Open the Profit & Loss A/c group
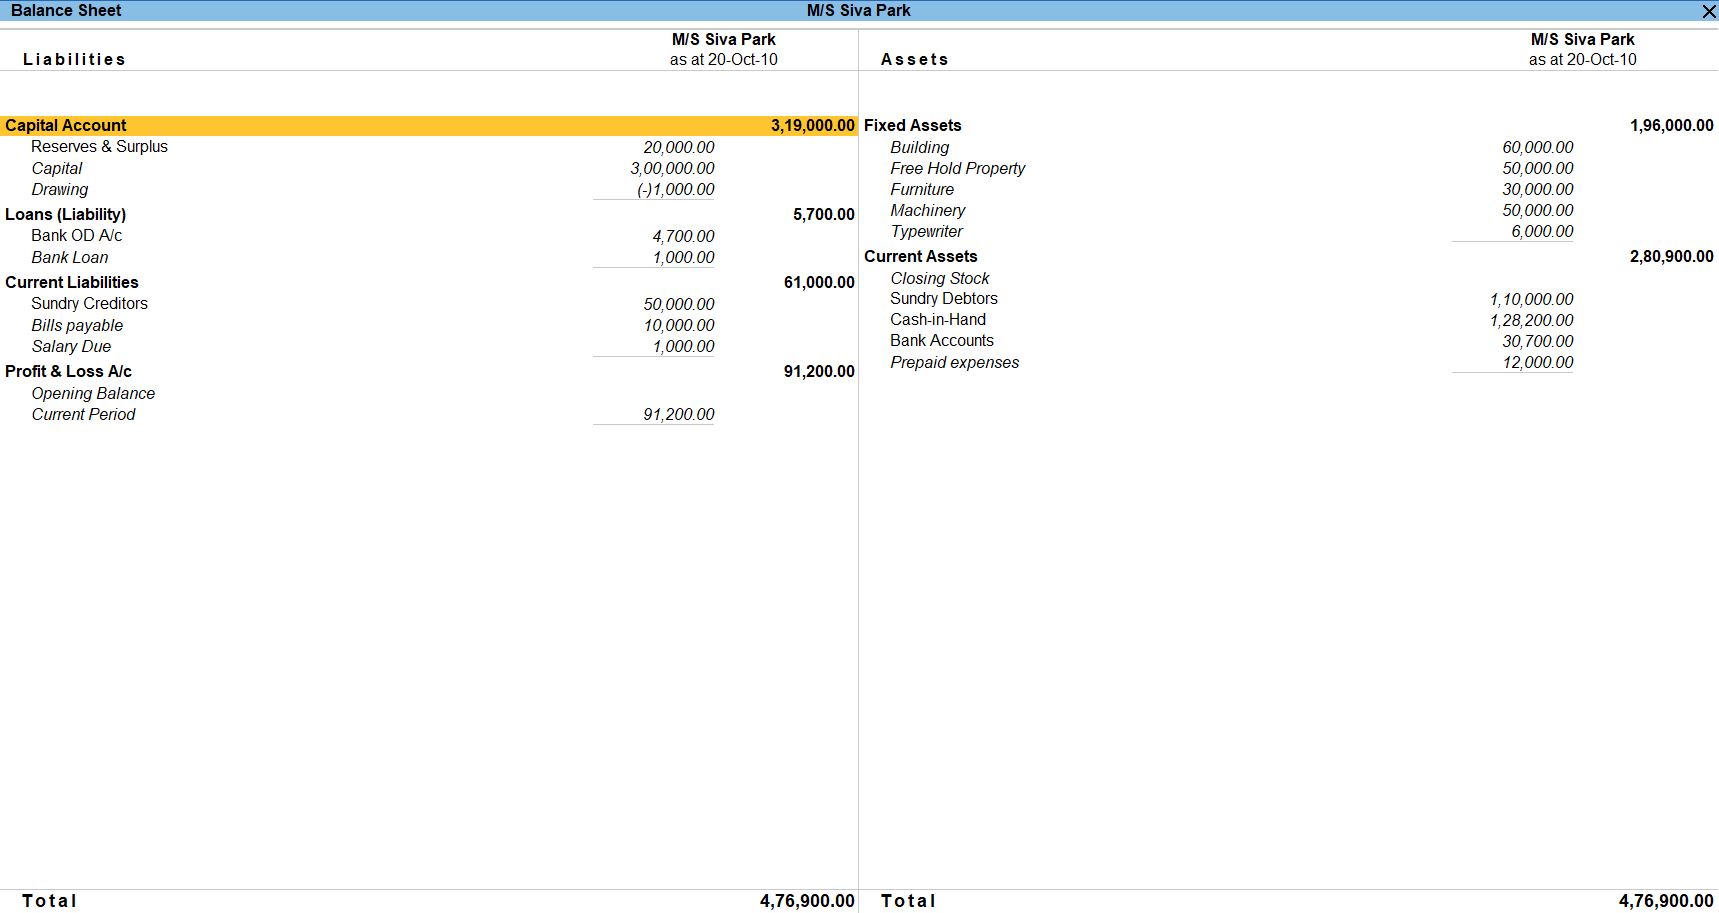Screen dimensions: 1719x913 pyautogui.click(x=68, y=371)
